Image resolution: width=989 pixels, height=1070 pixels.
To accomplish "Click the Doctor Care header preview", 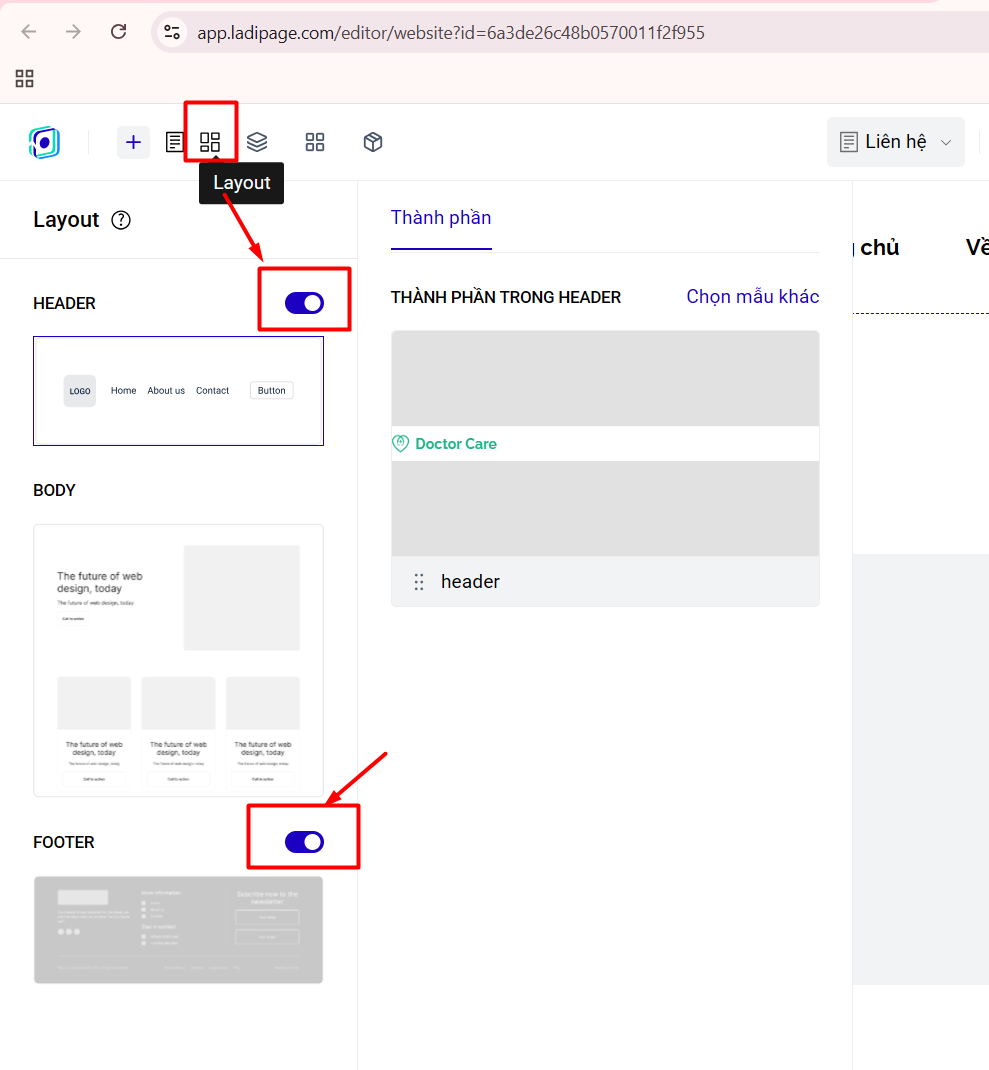I will pyautogui.click(x=605, y=444).
